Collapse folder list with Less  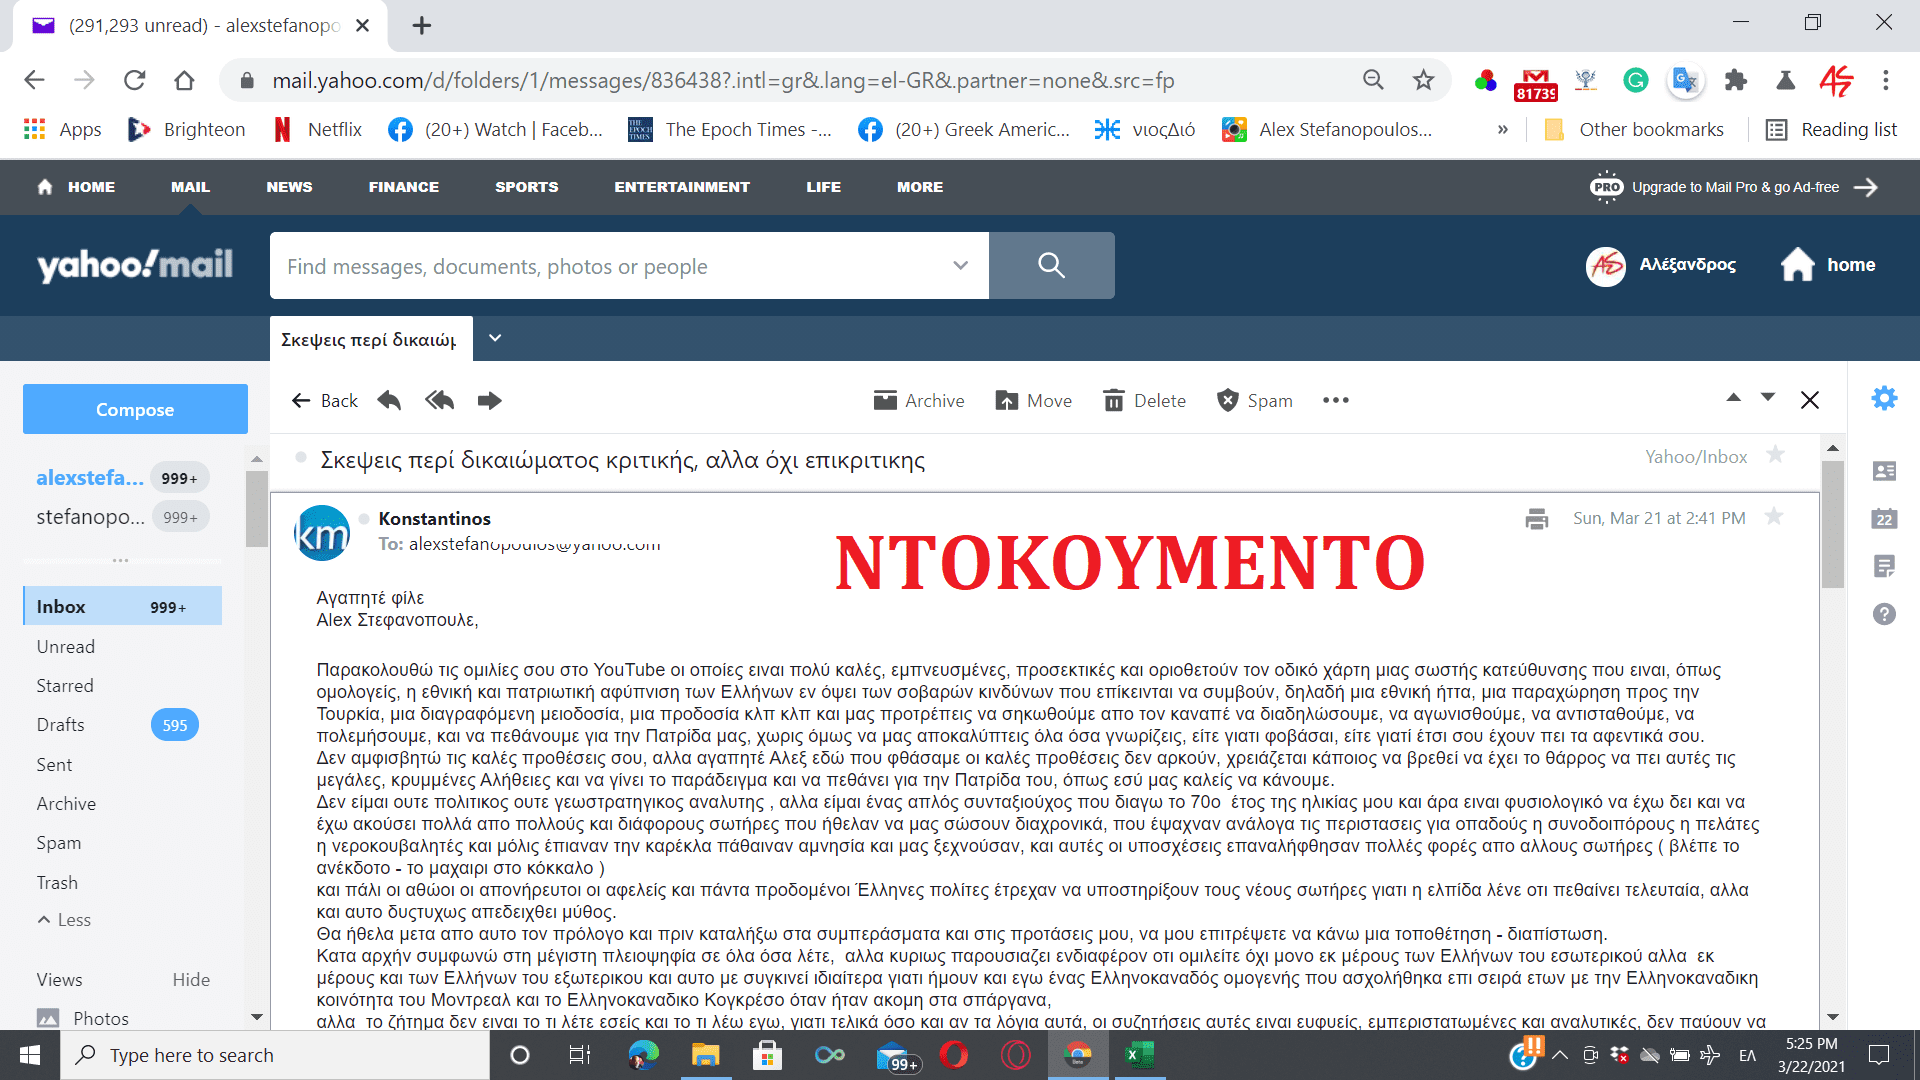[64, 920]
